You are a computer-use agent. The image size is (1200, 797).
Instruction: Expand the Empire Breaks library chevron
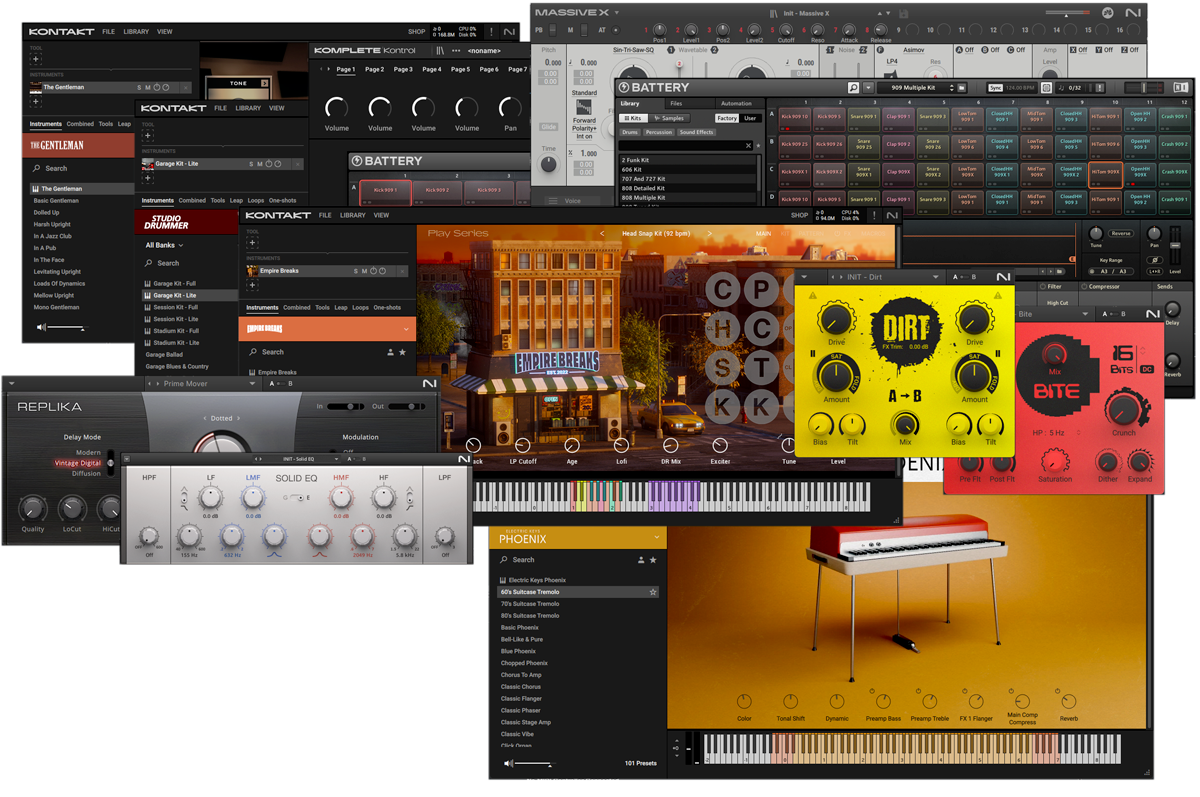[406, 329]
